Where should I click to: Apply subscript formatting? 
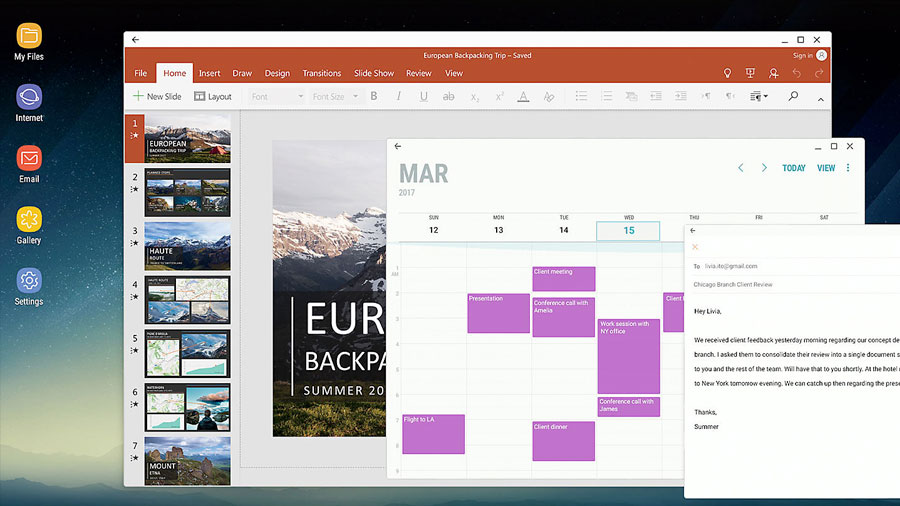[x=474, y=97]
